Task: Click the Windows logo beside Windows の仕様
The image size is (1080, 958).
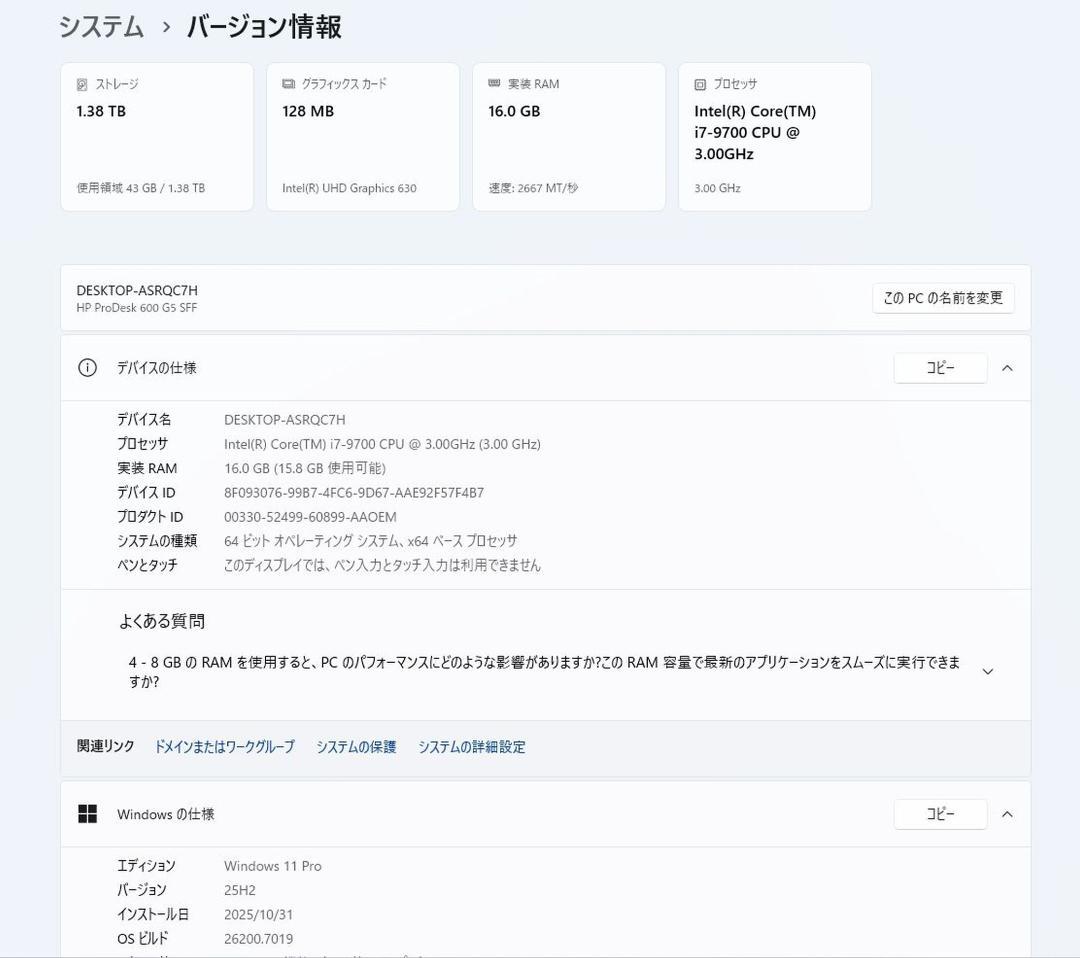Action: click(88, 814)
